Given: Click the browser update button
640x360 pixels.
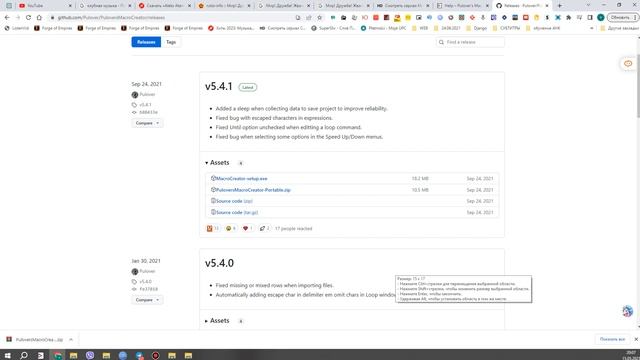Looking at the screenshot, I should (x=622, y=18).
